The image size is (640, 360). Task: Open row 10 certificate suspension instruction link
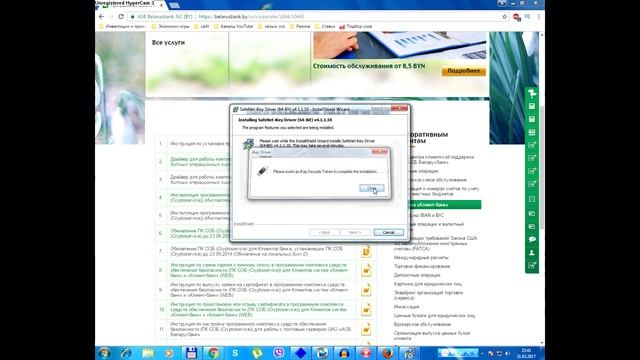[259, 309]
